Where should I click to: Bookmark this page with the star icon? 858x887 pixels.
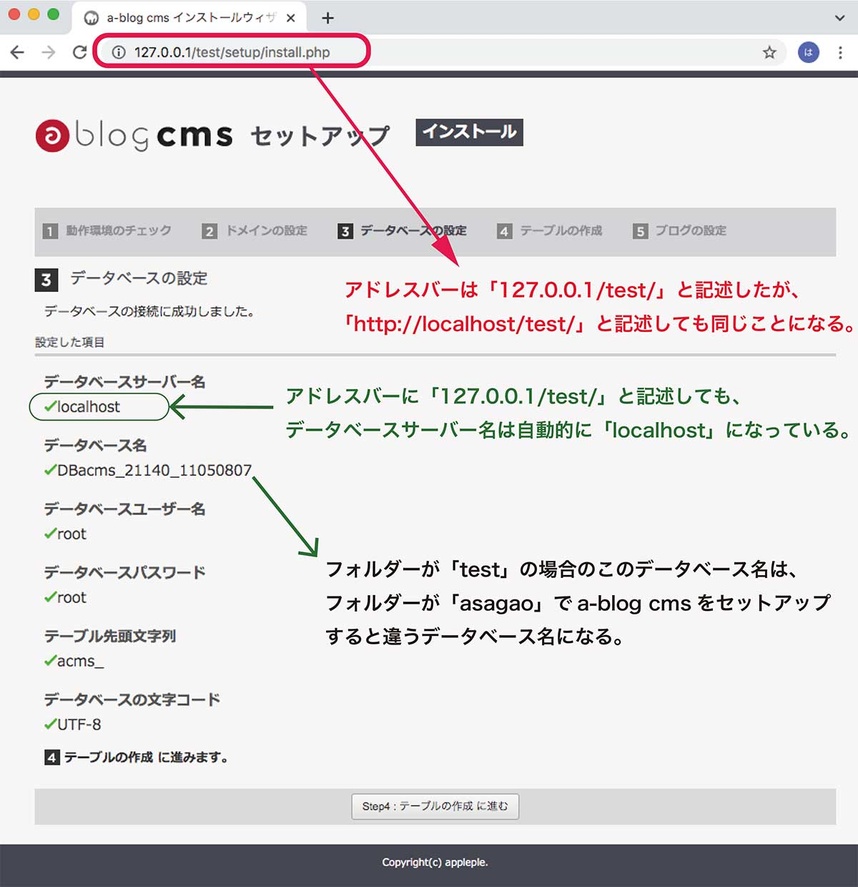point(769,53)
